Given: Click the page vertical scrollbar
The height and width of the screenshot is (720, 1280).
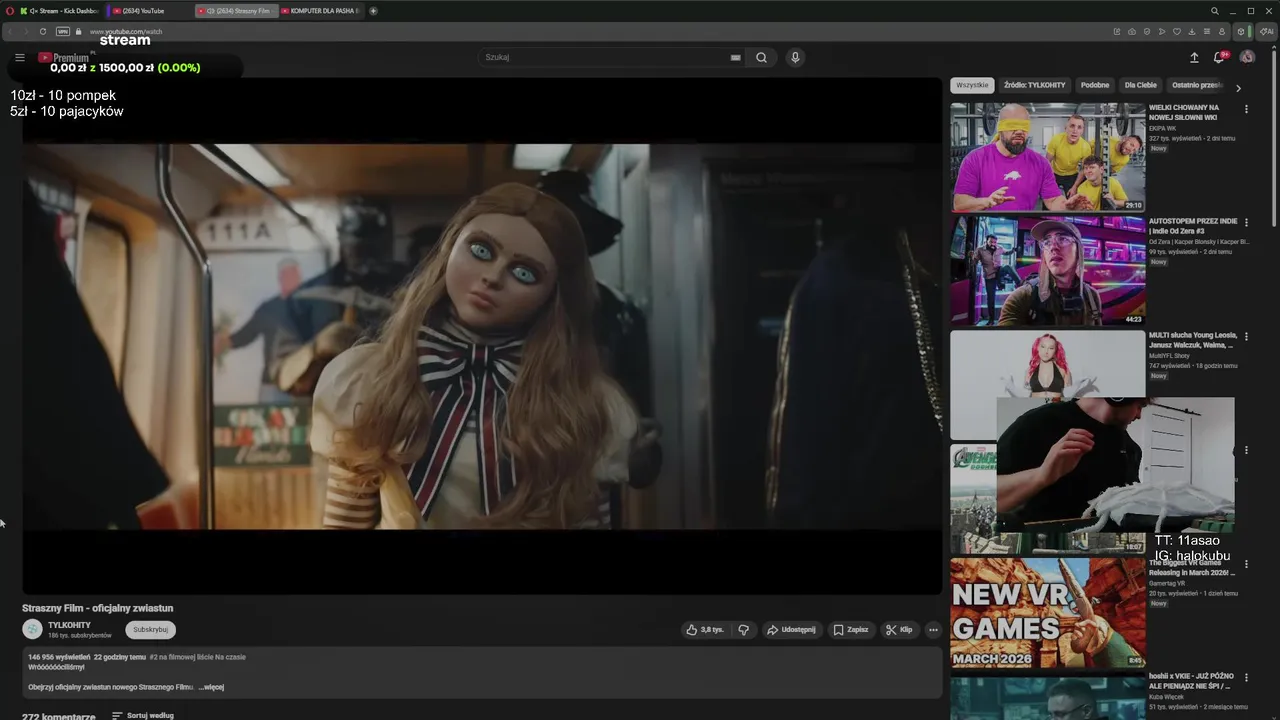Looking at the screenshot, I should pyautogui.click(x=1274, y=140).
